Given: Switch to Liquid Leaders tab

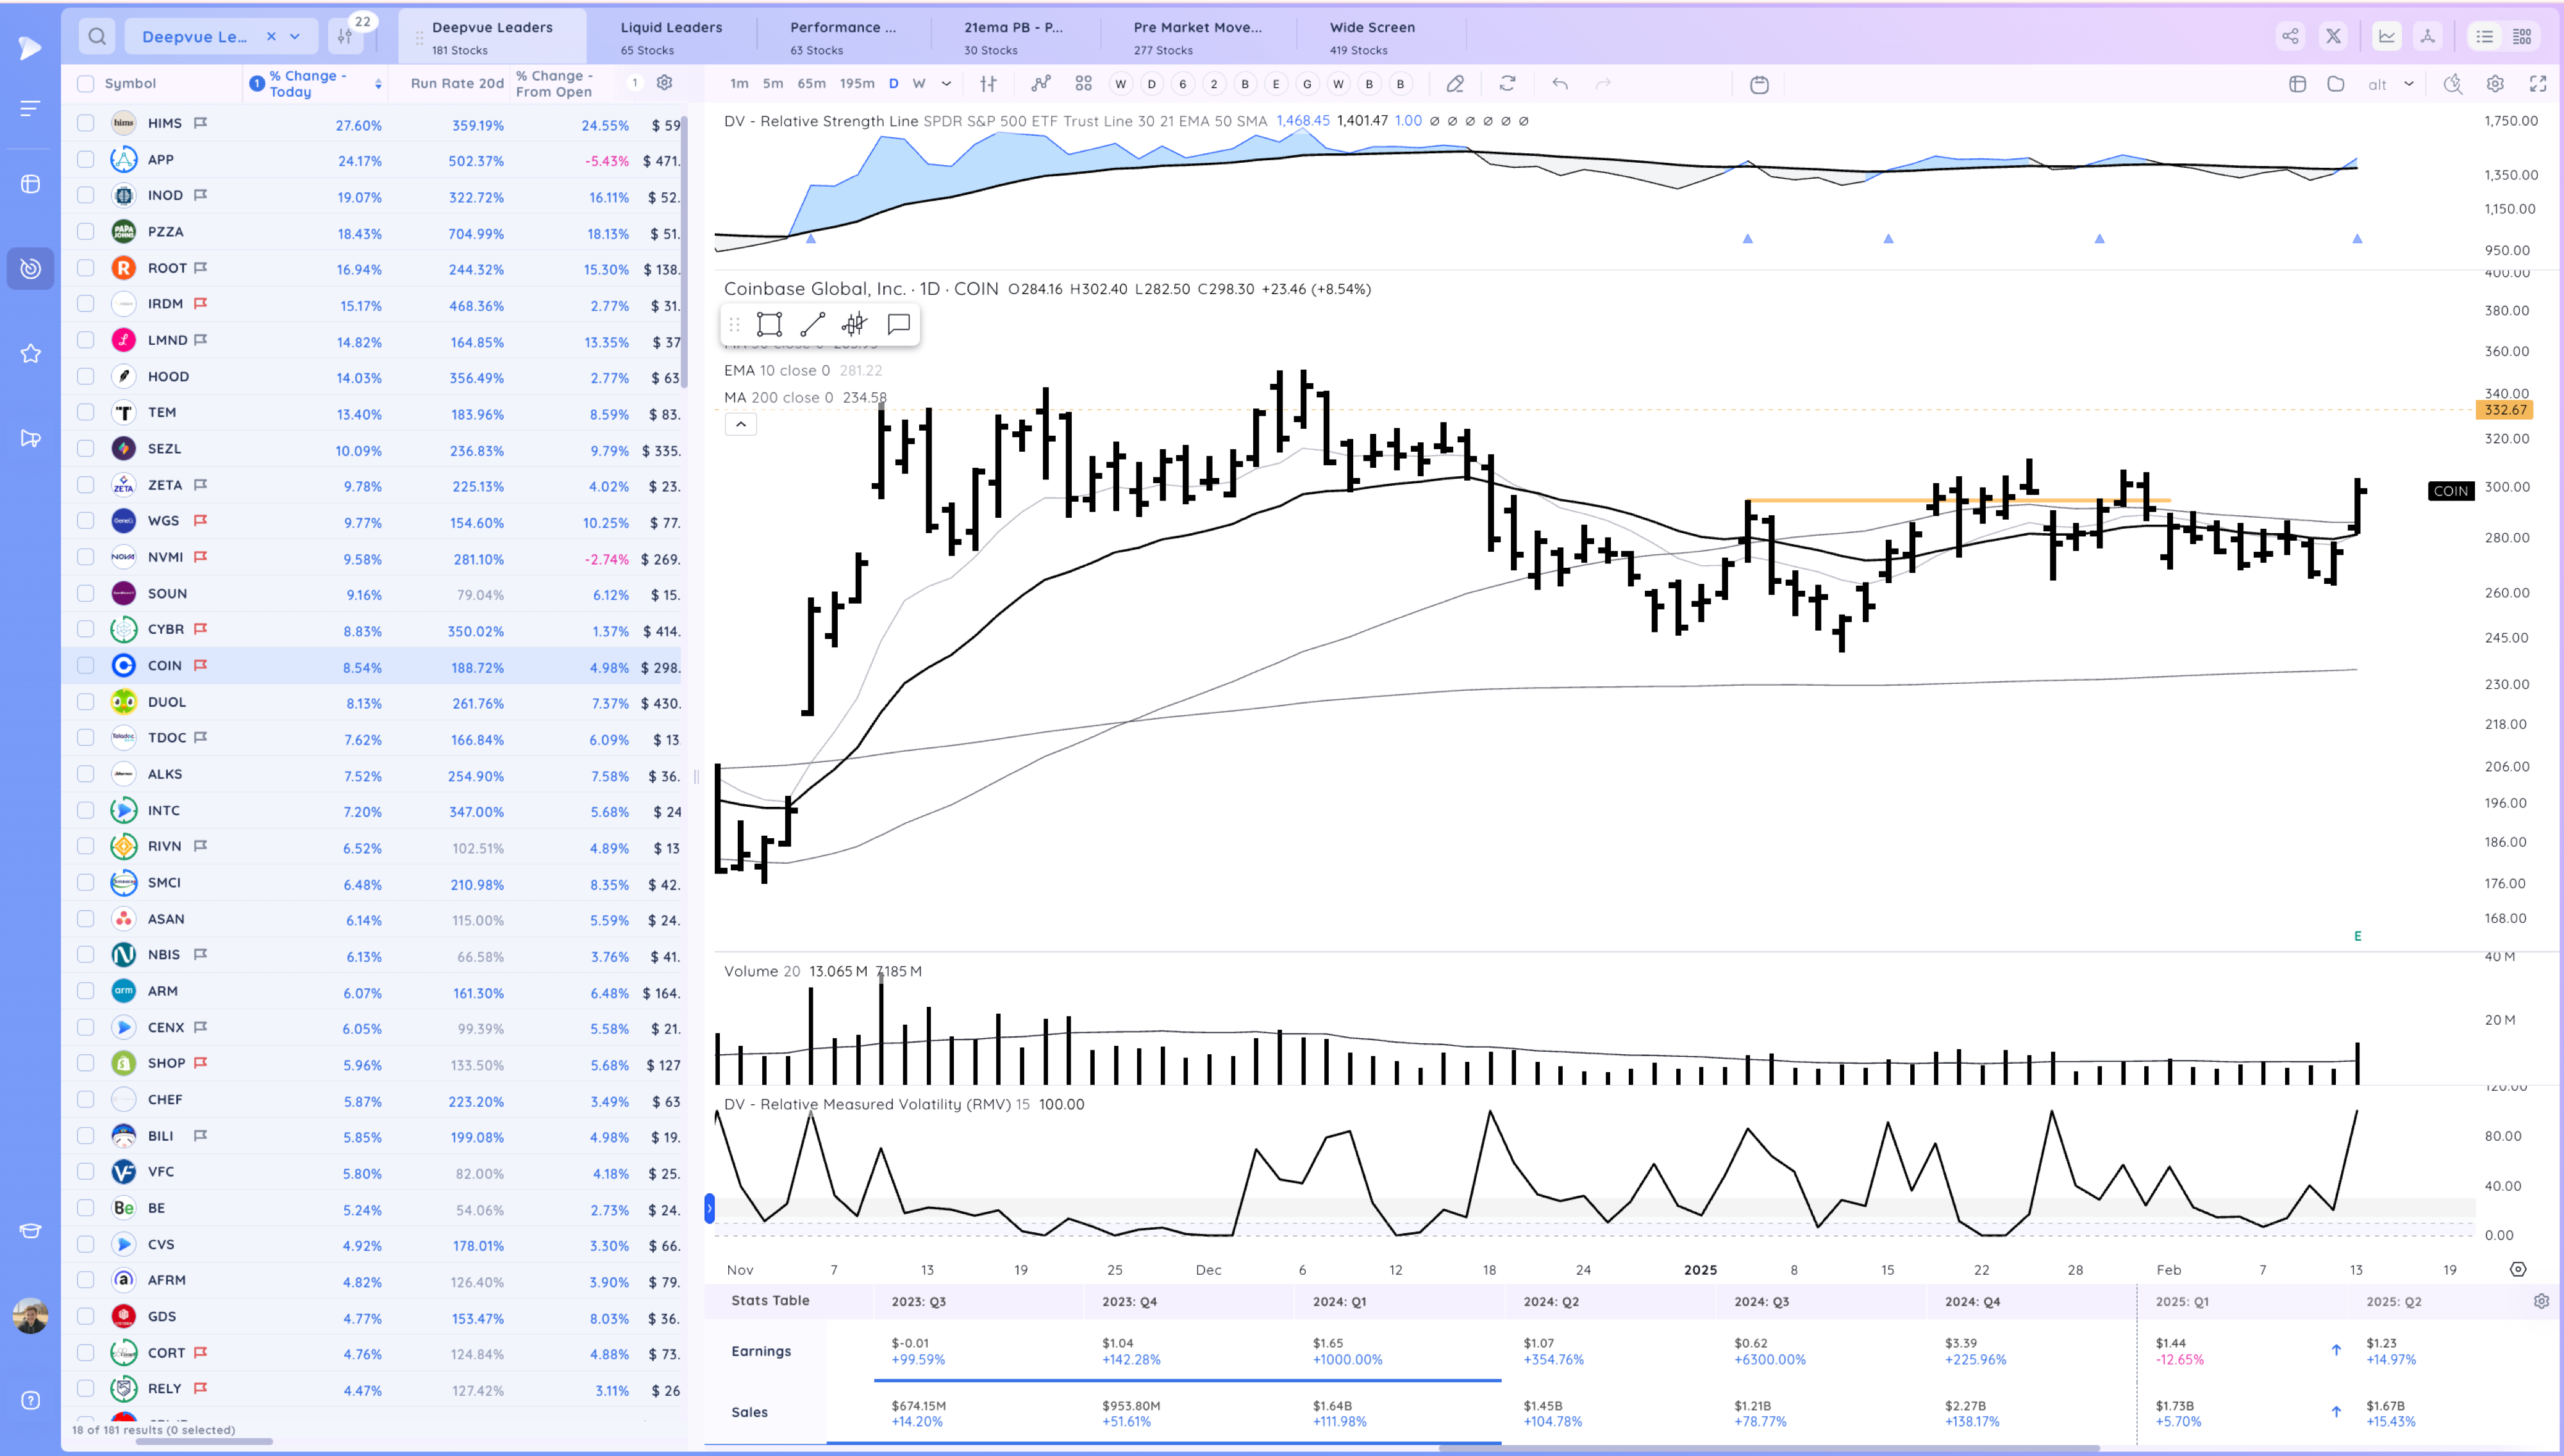Looking at the screenshot, I should tap(670, 37).
